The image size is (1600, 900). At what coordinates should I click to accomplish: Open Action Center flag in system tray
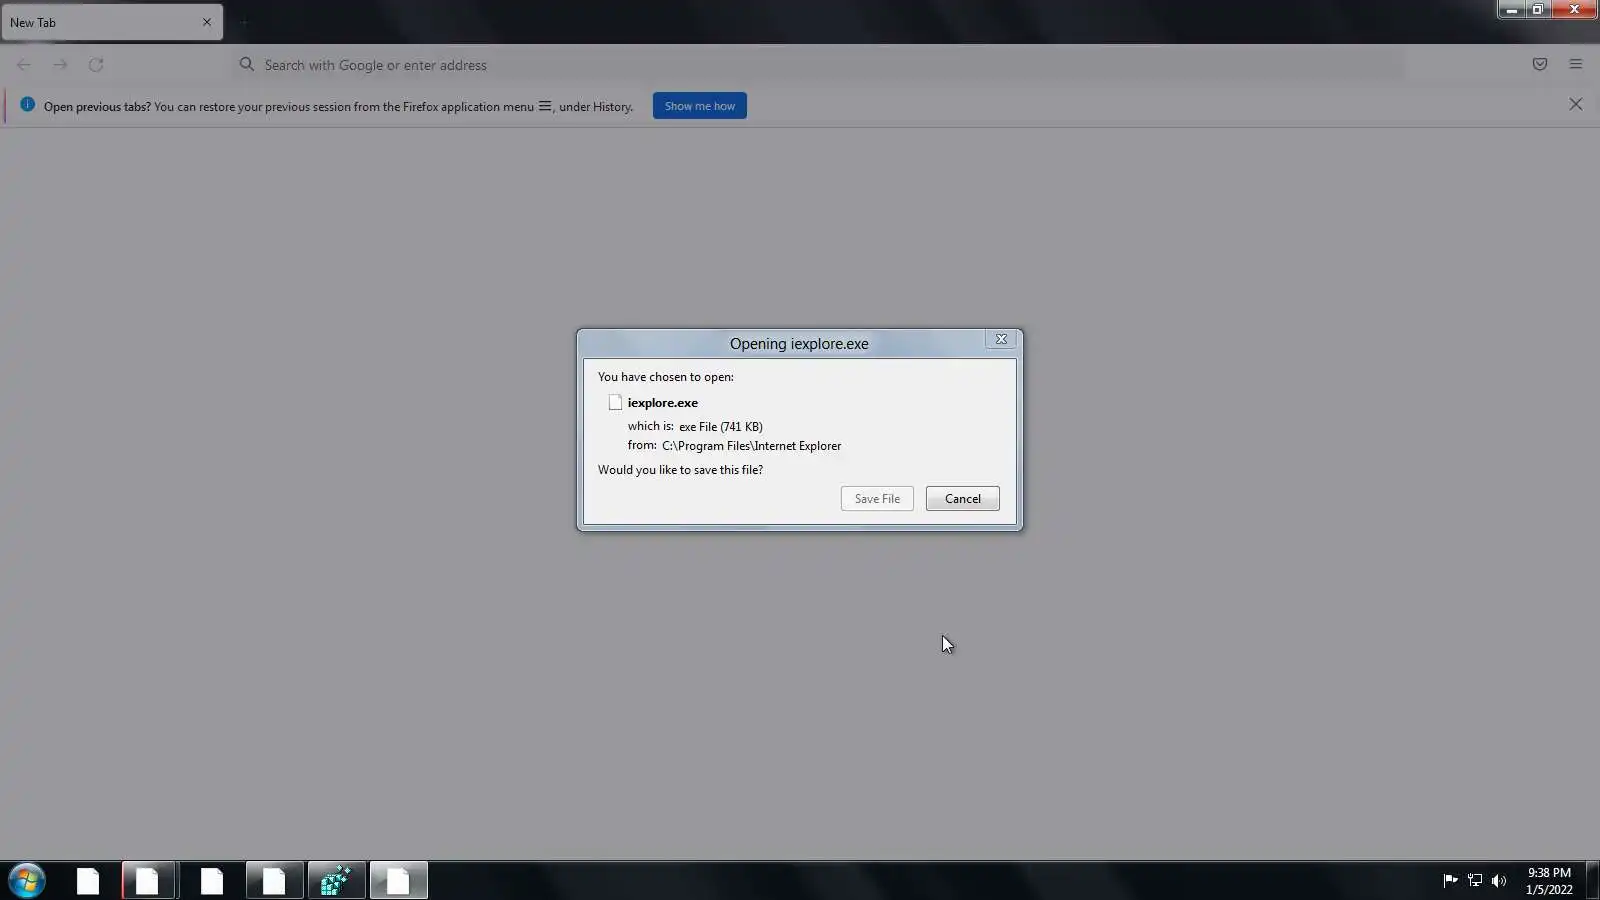1450,880
